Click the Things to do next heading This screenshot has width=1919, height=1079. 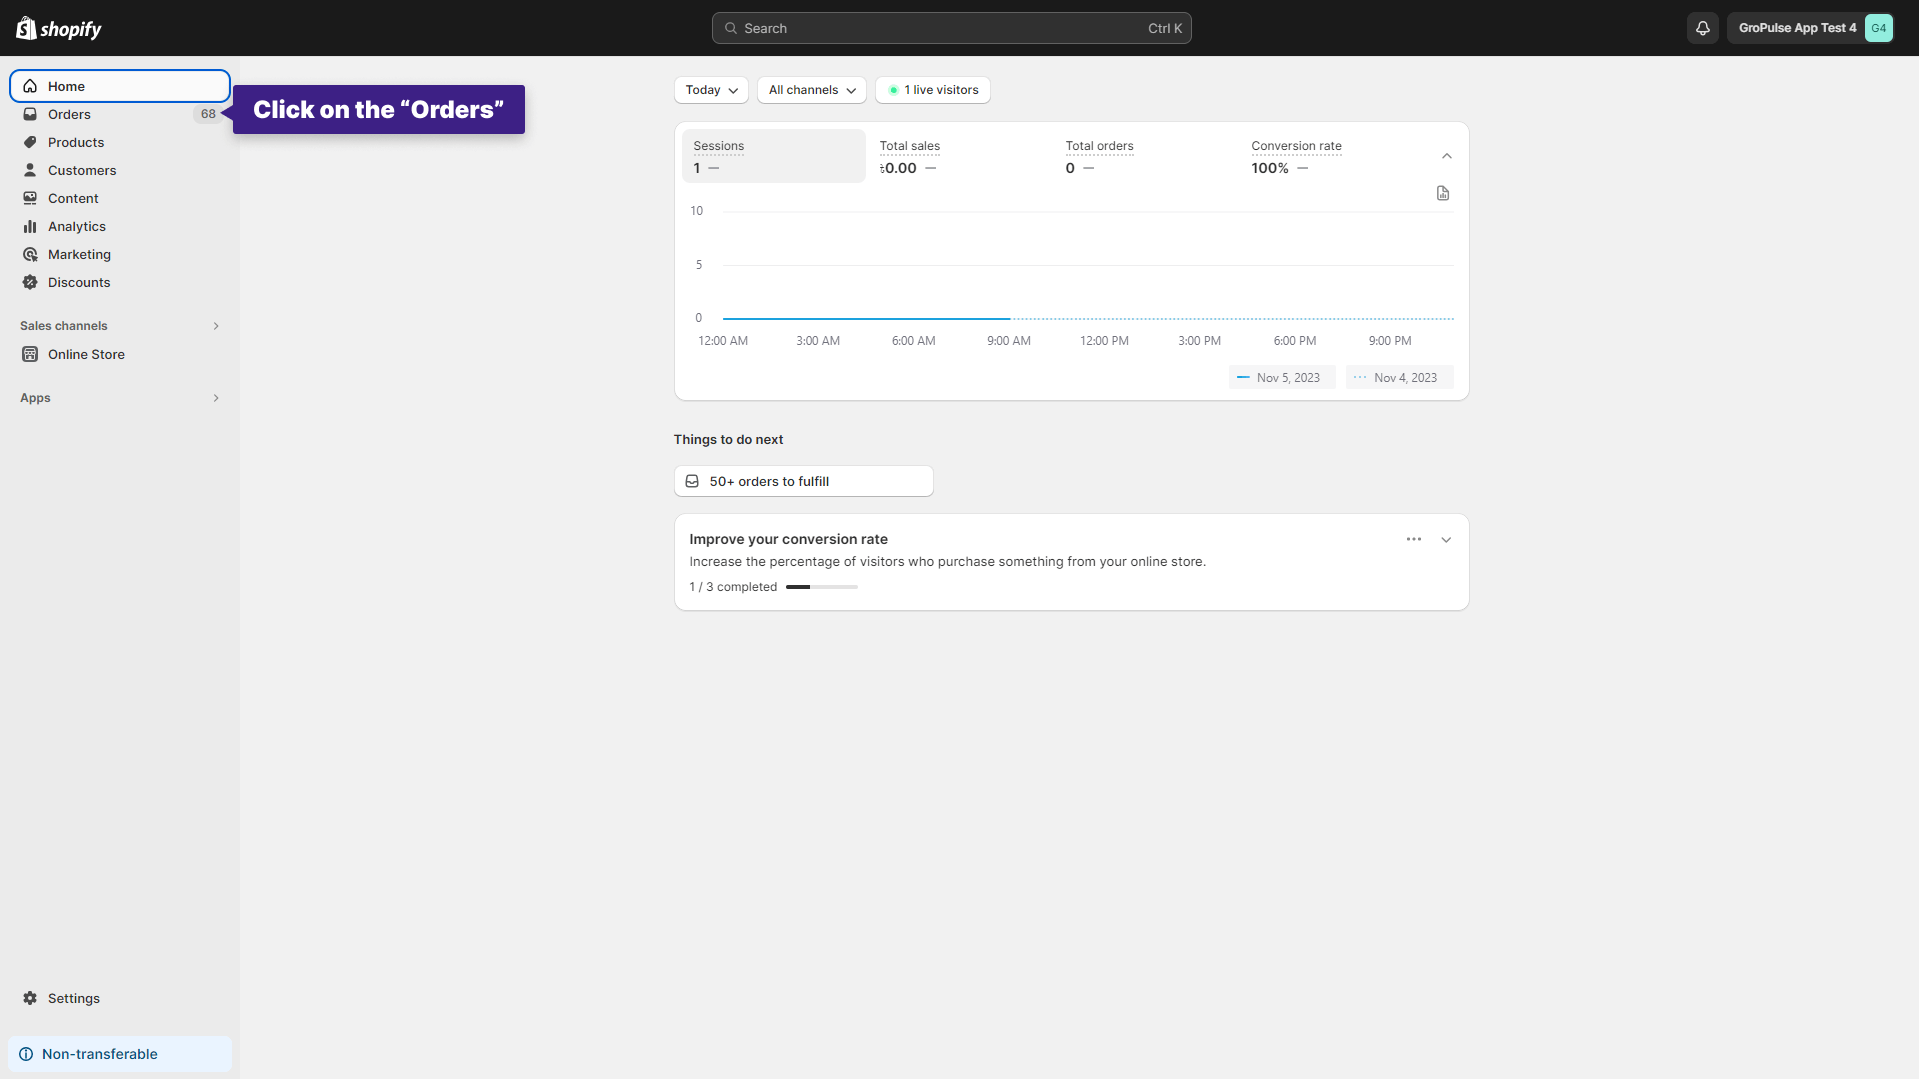tap(728, 440)
